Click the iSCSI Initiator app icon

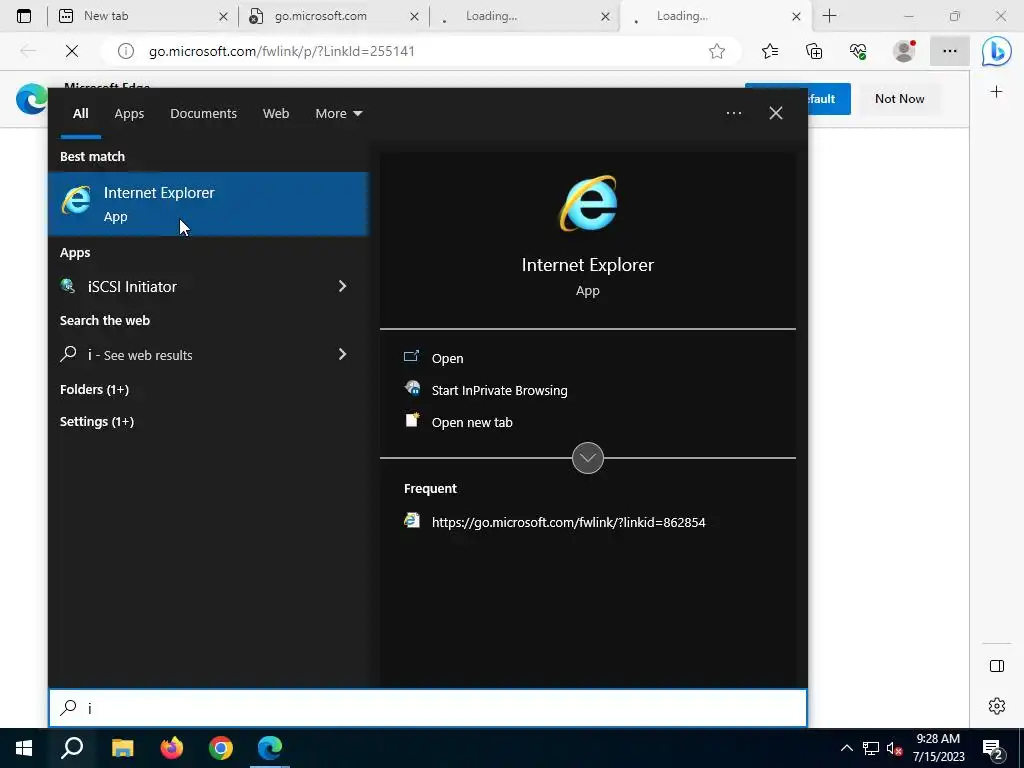point(68,285)
